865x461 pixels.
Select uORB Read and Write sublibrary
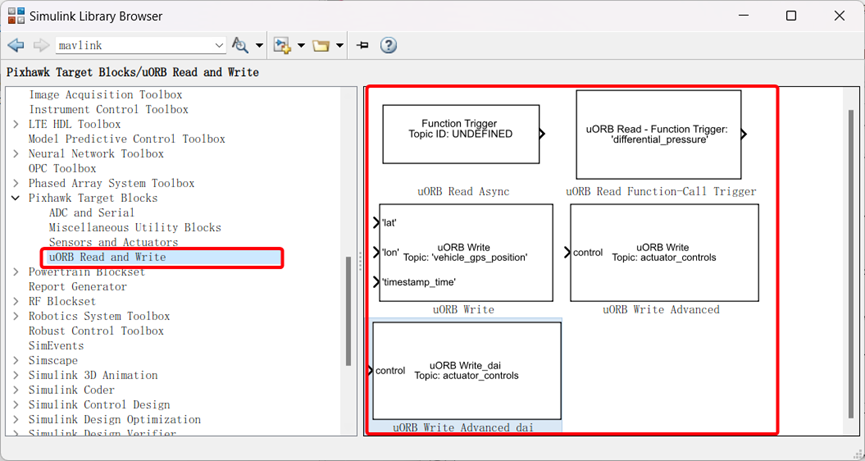pyautogui.click(x=108, y=258)
